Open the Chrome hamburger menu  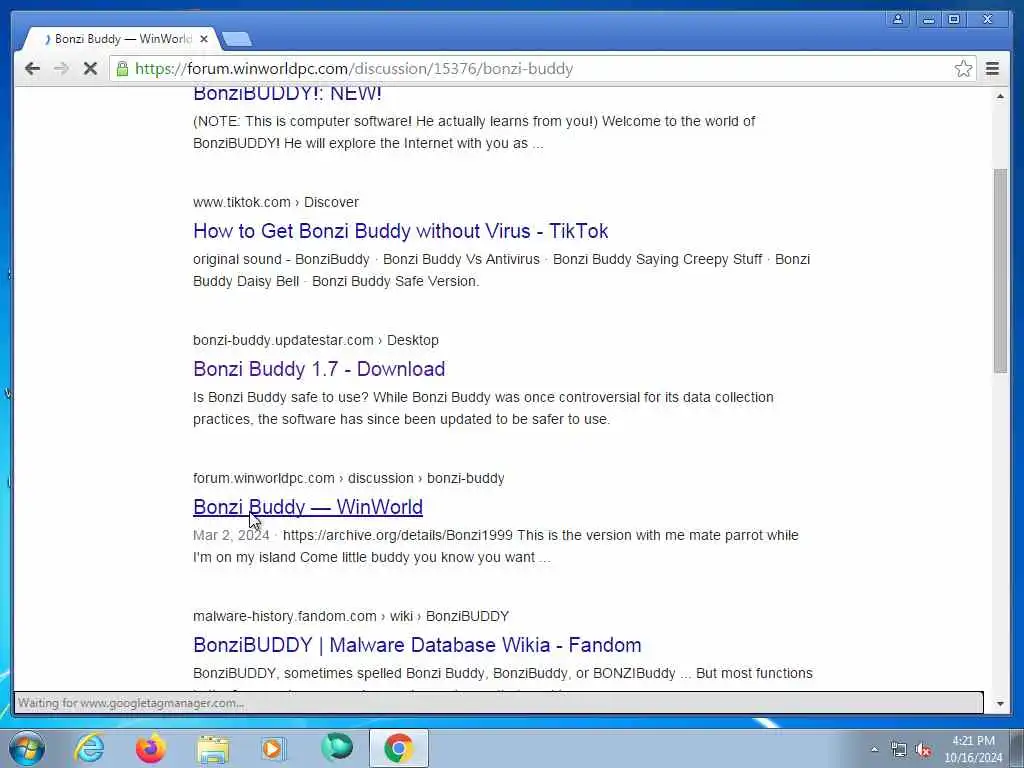[x=992, y=69]
